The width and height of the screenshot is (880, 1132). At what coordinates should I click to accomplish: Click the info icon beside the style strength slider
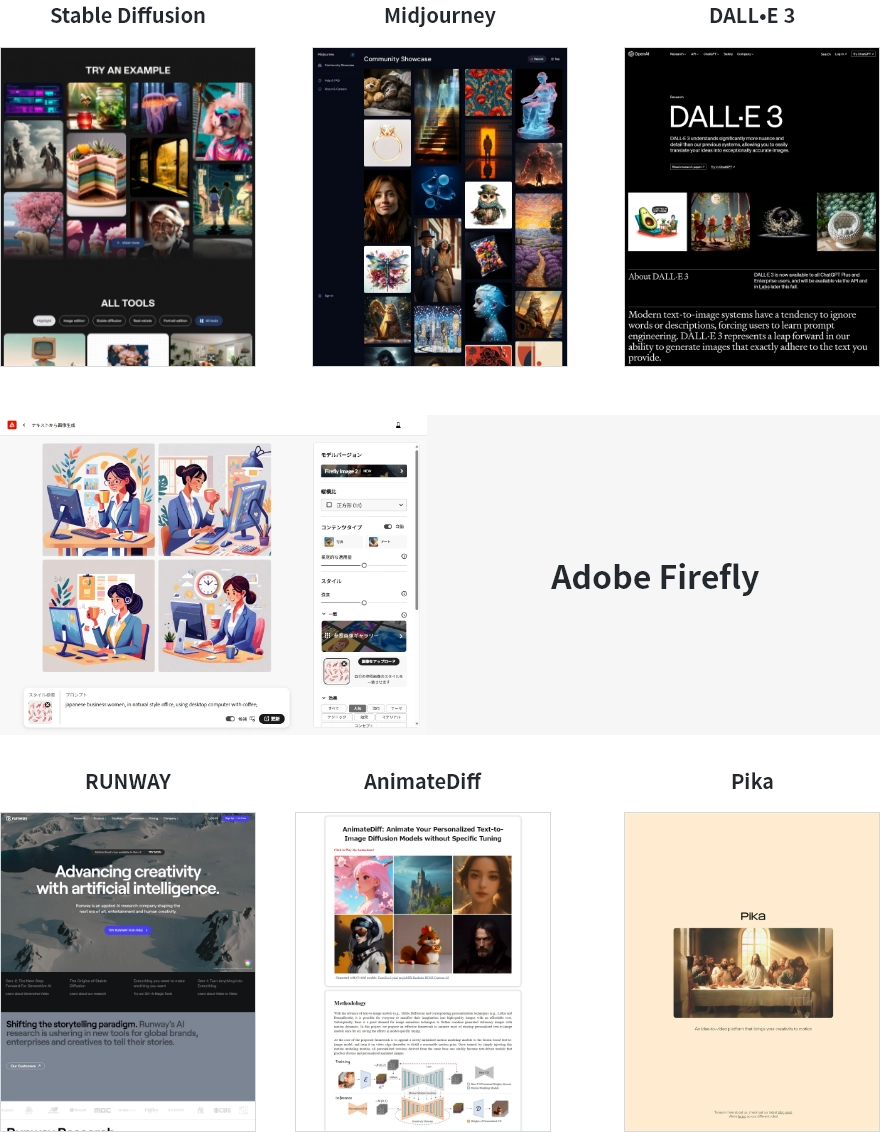tap(404, 593)
